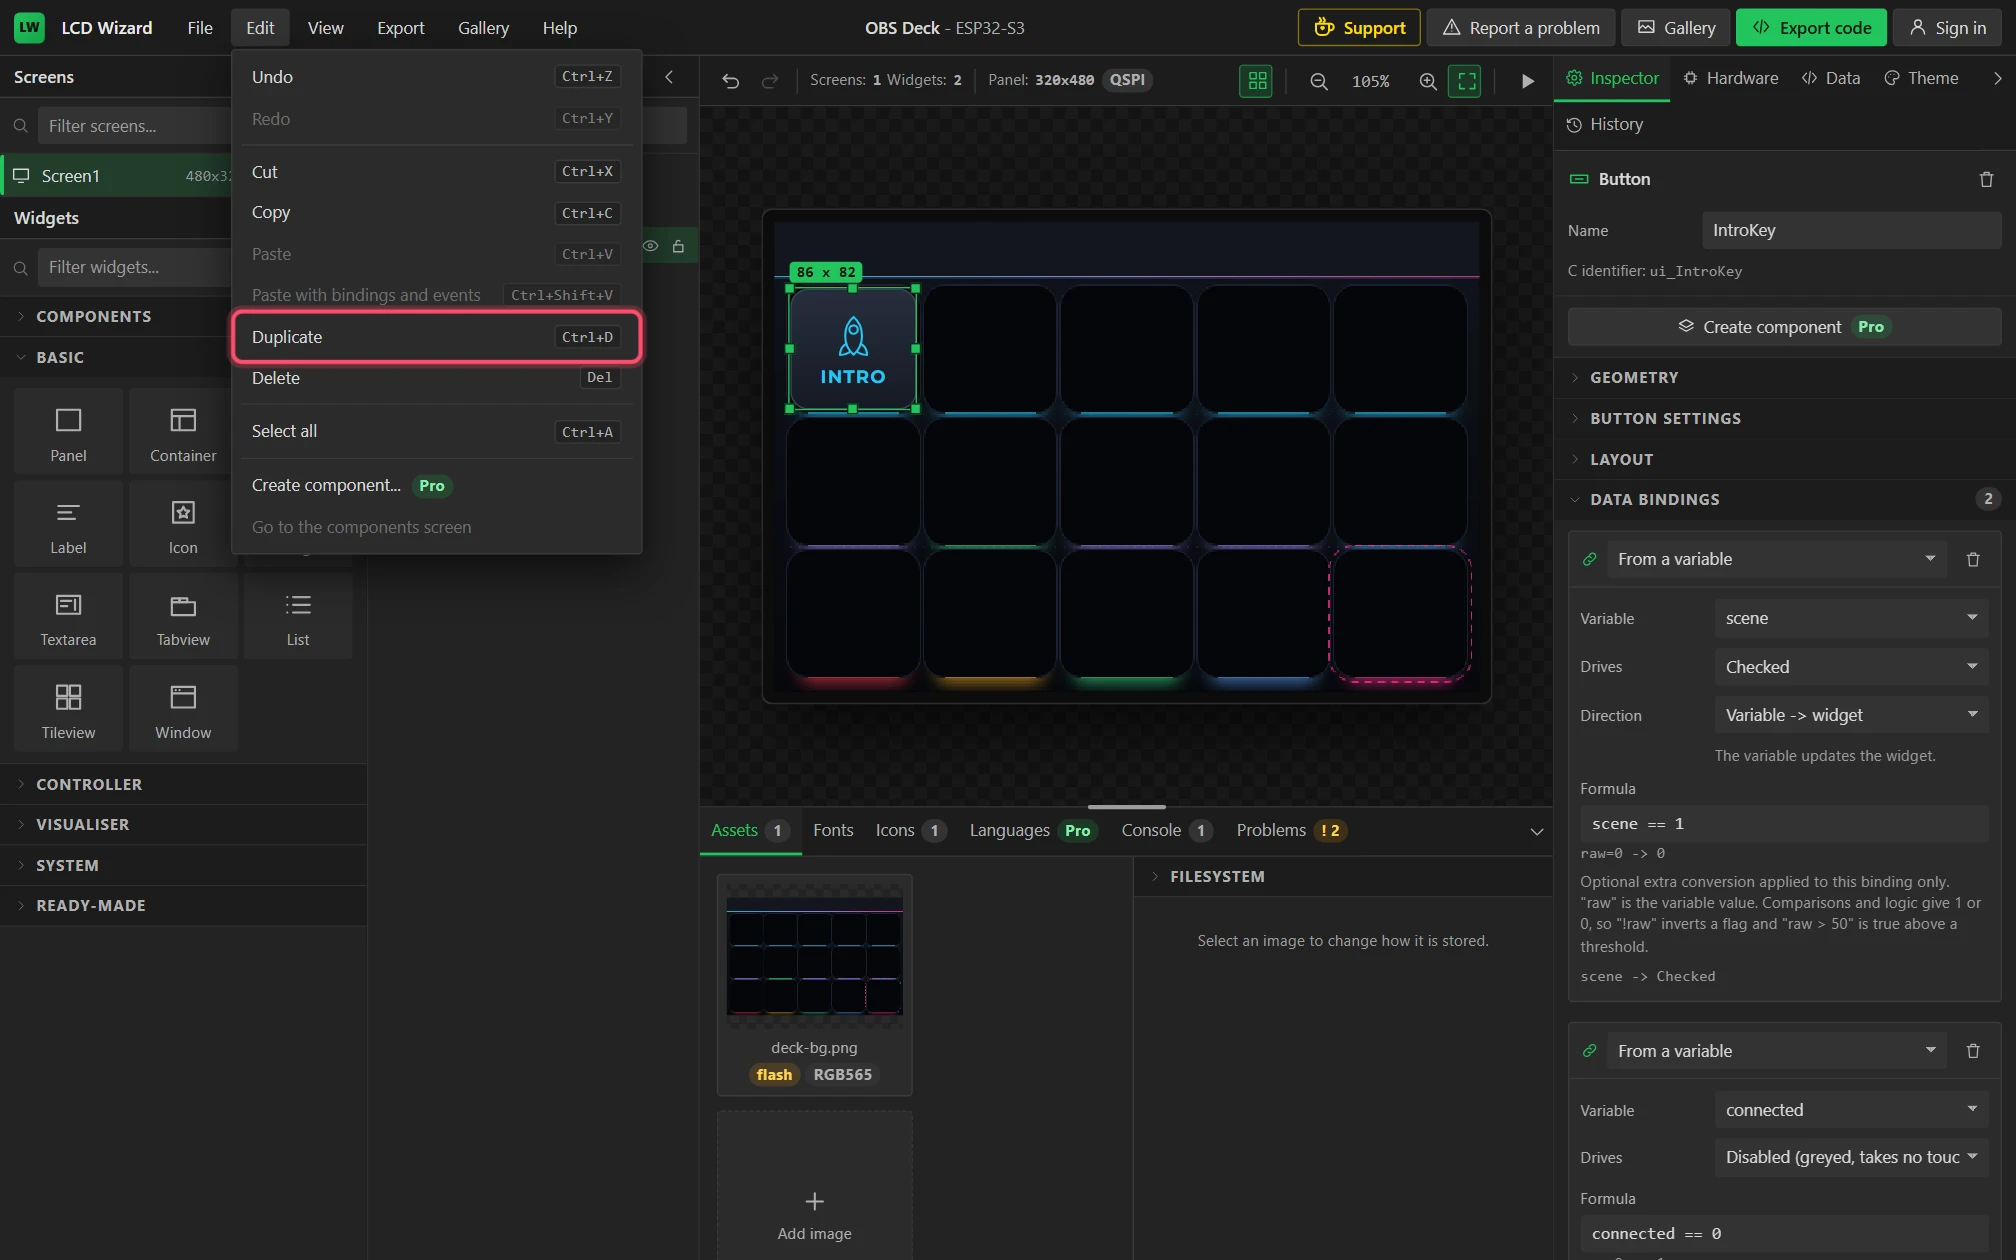The image size is (2016, 1260).
Task: Expand the BUTTON SETTINGS section
Action: (1784, 418)
